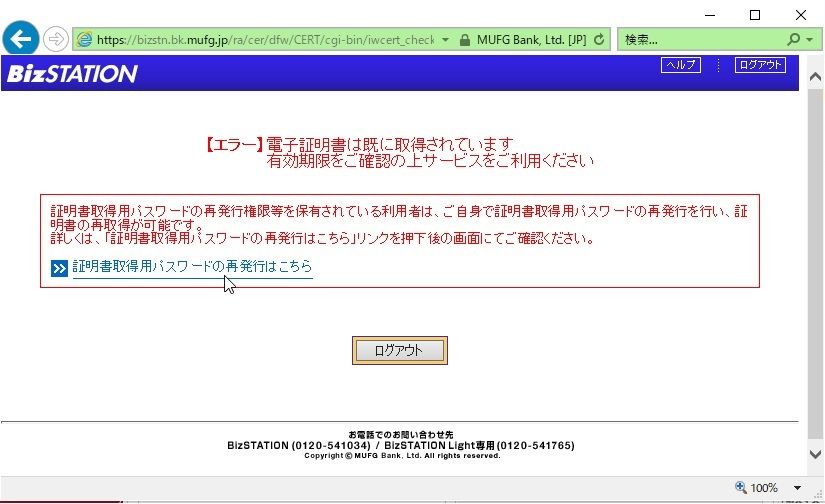Screen dimensions: 825x504
Task: Click the large centered ログアウト button
Action: [400, 350]
